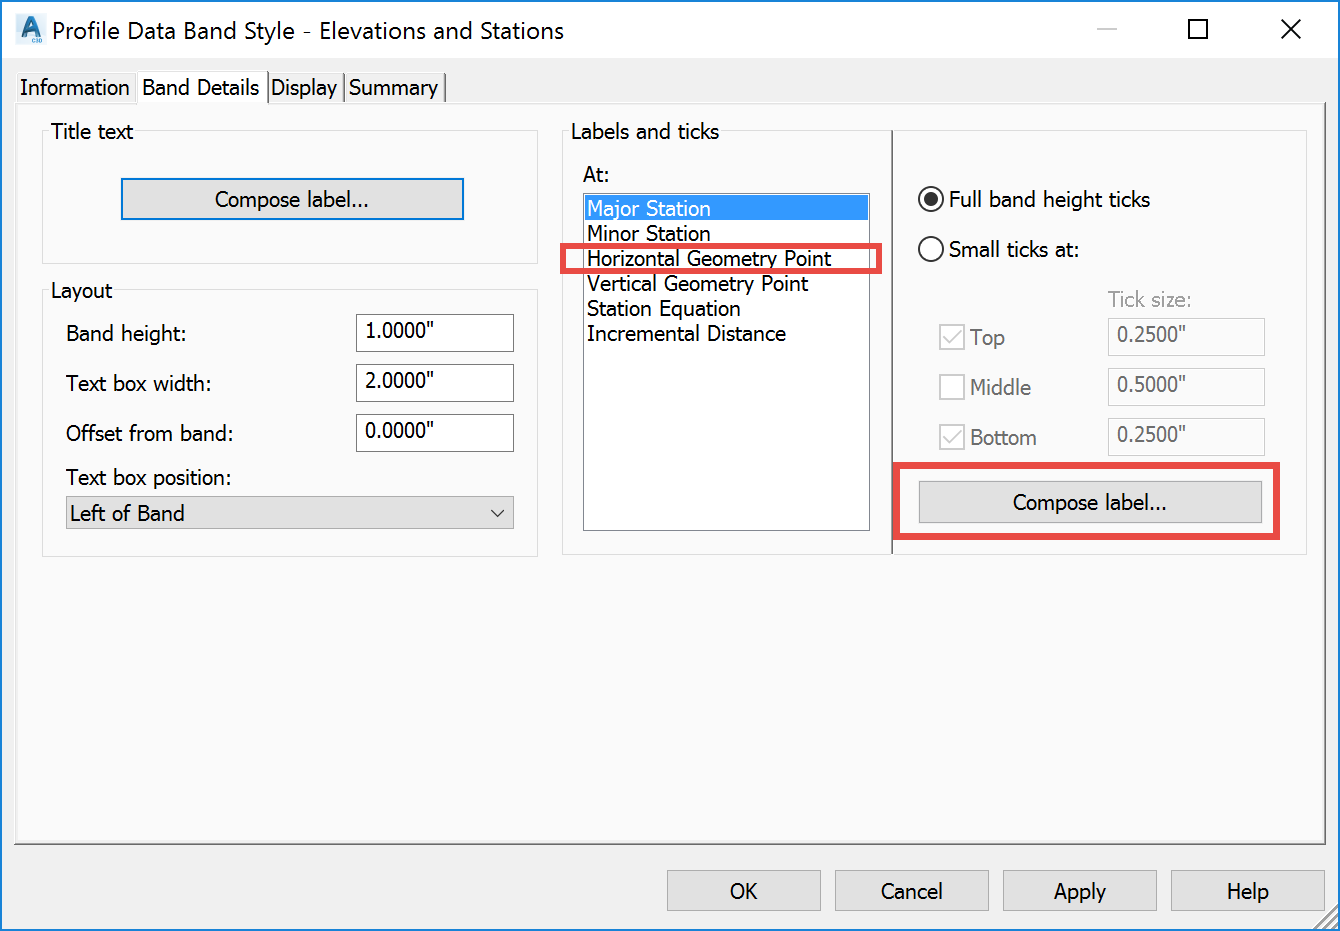This screenshot has height=931, width=1340.
Task: Switch to the Display tab
Action: coord(304,87)
